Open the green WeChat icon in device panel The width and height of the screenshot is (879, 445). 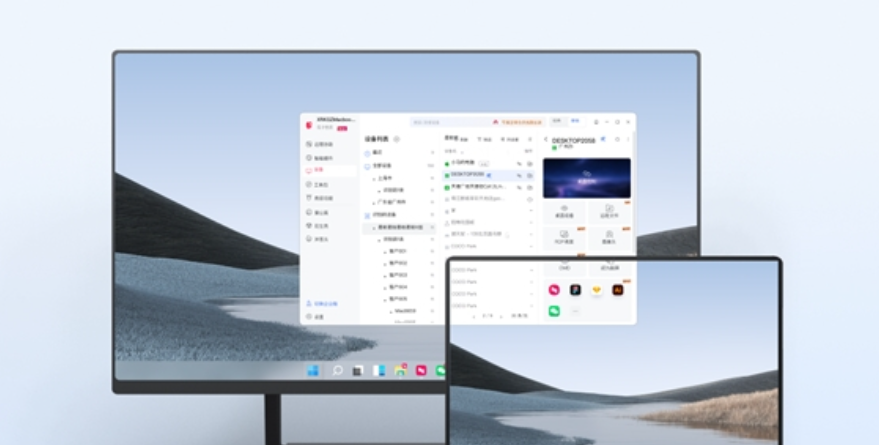[x=554, y=311]
